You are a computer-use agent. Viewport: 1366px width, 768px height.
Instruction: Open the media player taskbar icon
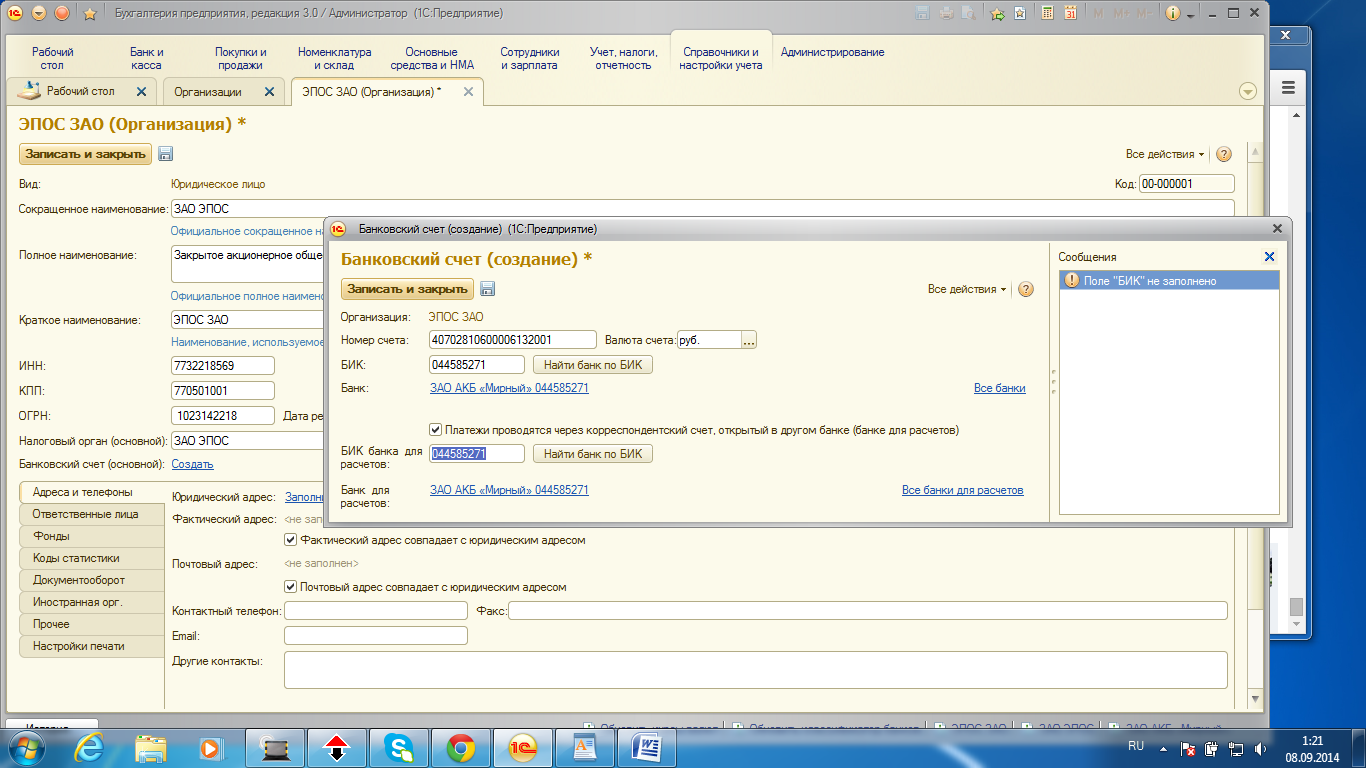coord(210,747)
